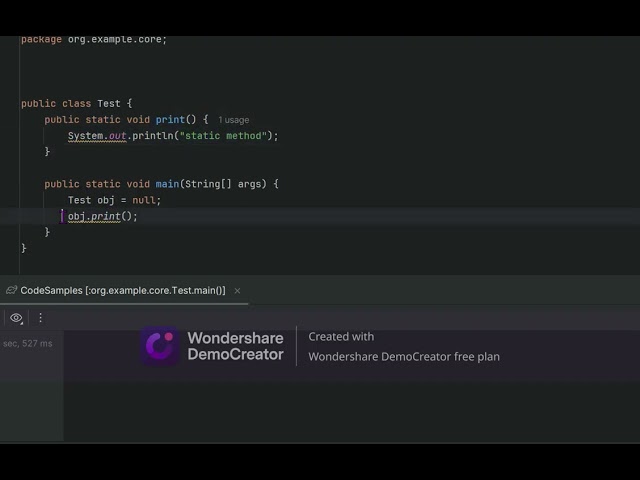This screenshot has height=480, width=640.
Task: Click the "static method" string literal
Action: [223, 136]
